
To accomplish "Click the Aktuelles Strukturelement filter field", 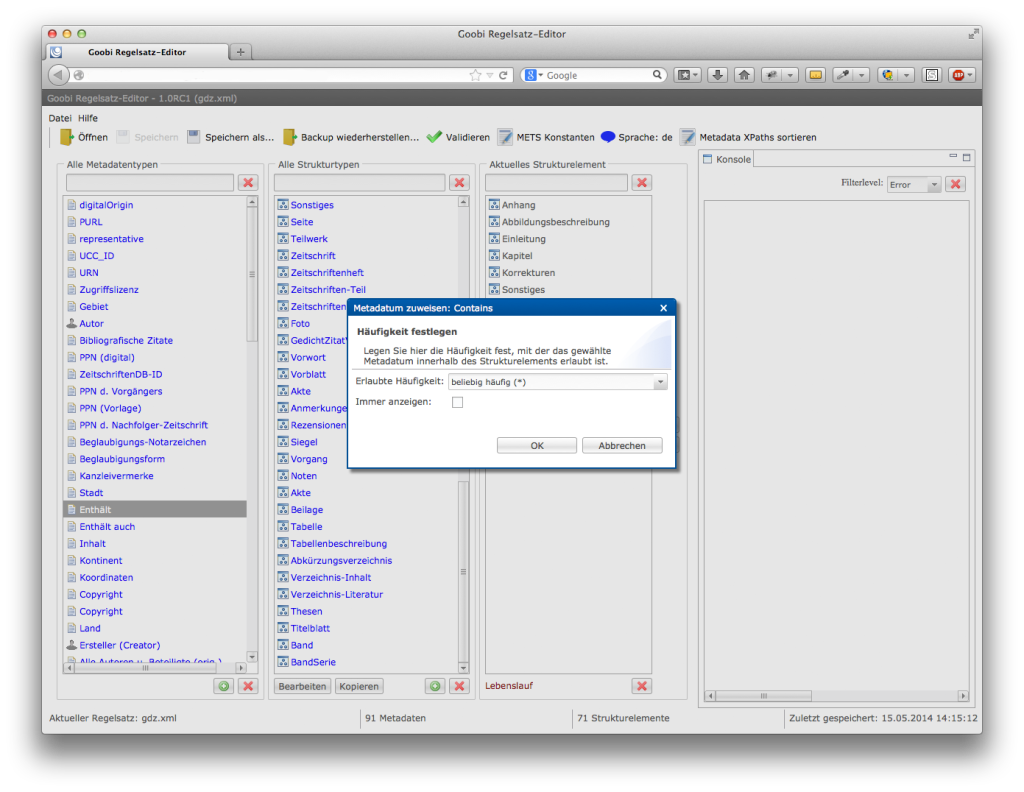I will point(556,183).
